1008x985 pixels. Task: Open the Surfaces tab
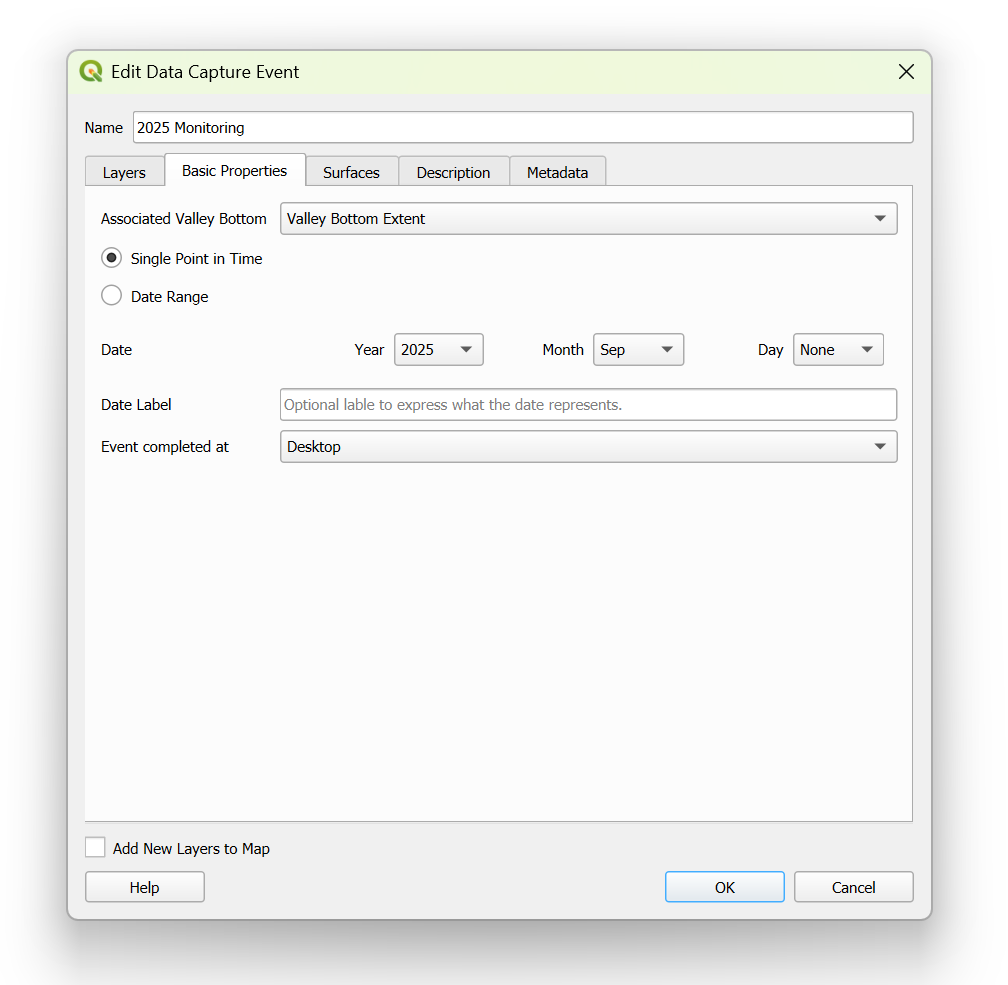[x=351, y=172]
